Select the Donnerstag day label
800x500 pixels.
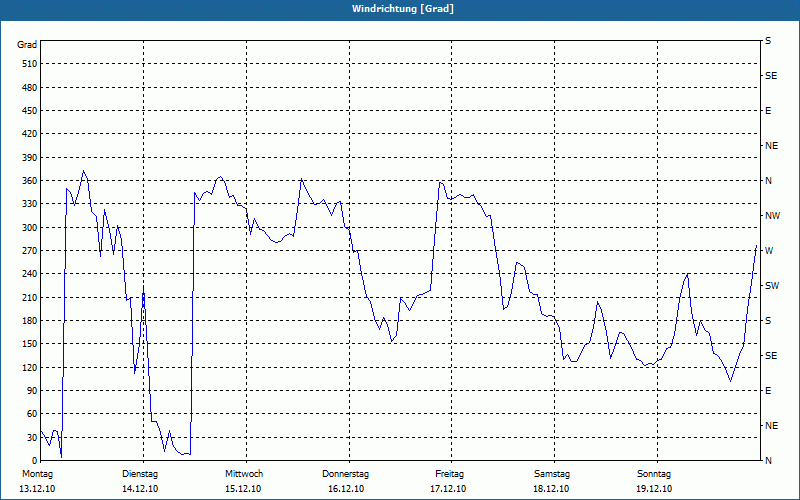click(345, 474)
